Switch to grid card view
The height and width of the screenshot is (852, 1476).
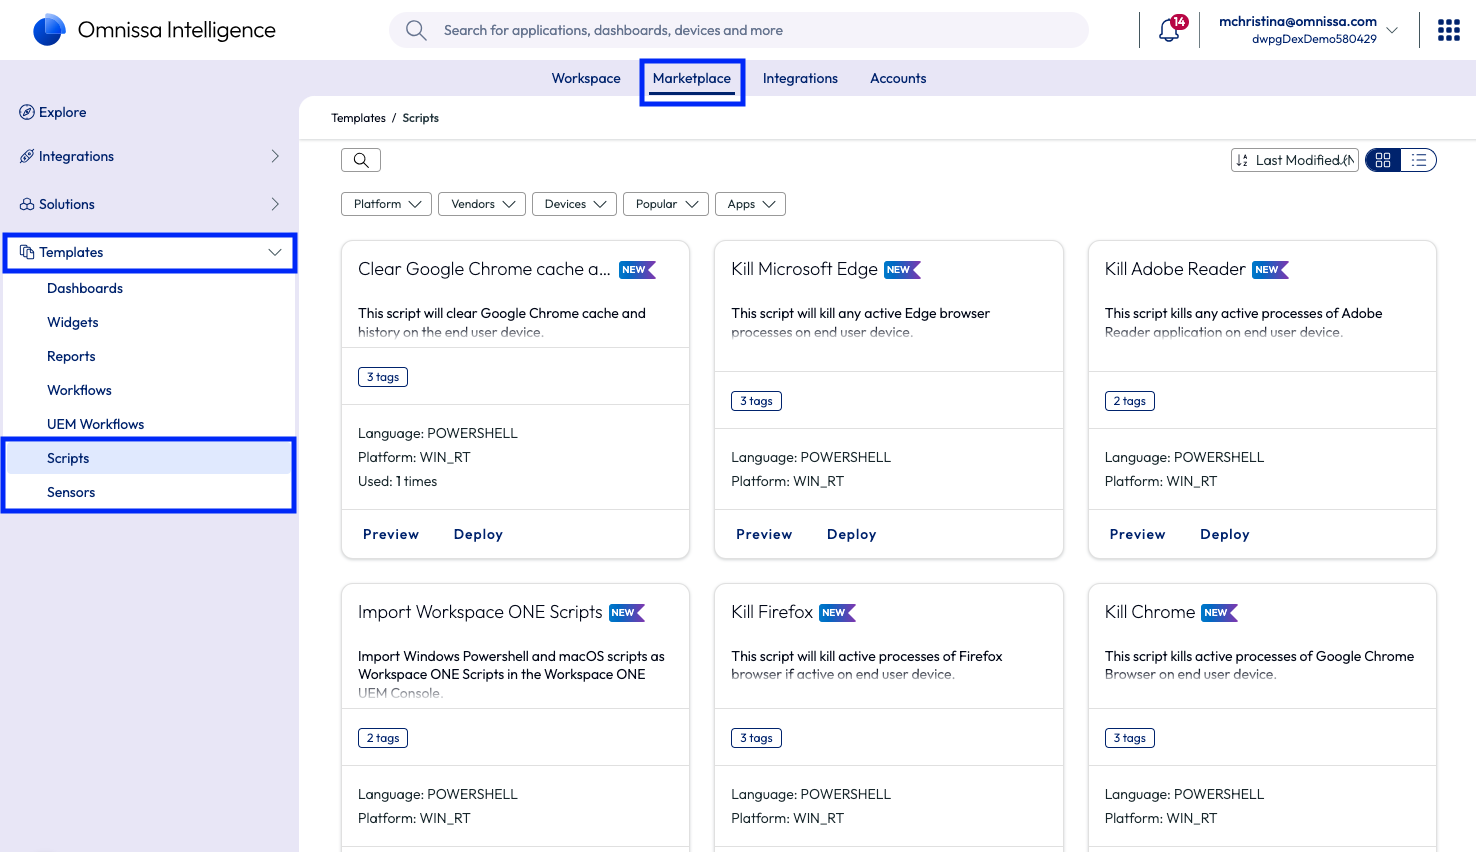[x=1383, y=160]
